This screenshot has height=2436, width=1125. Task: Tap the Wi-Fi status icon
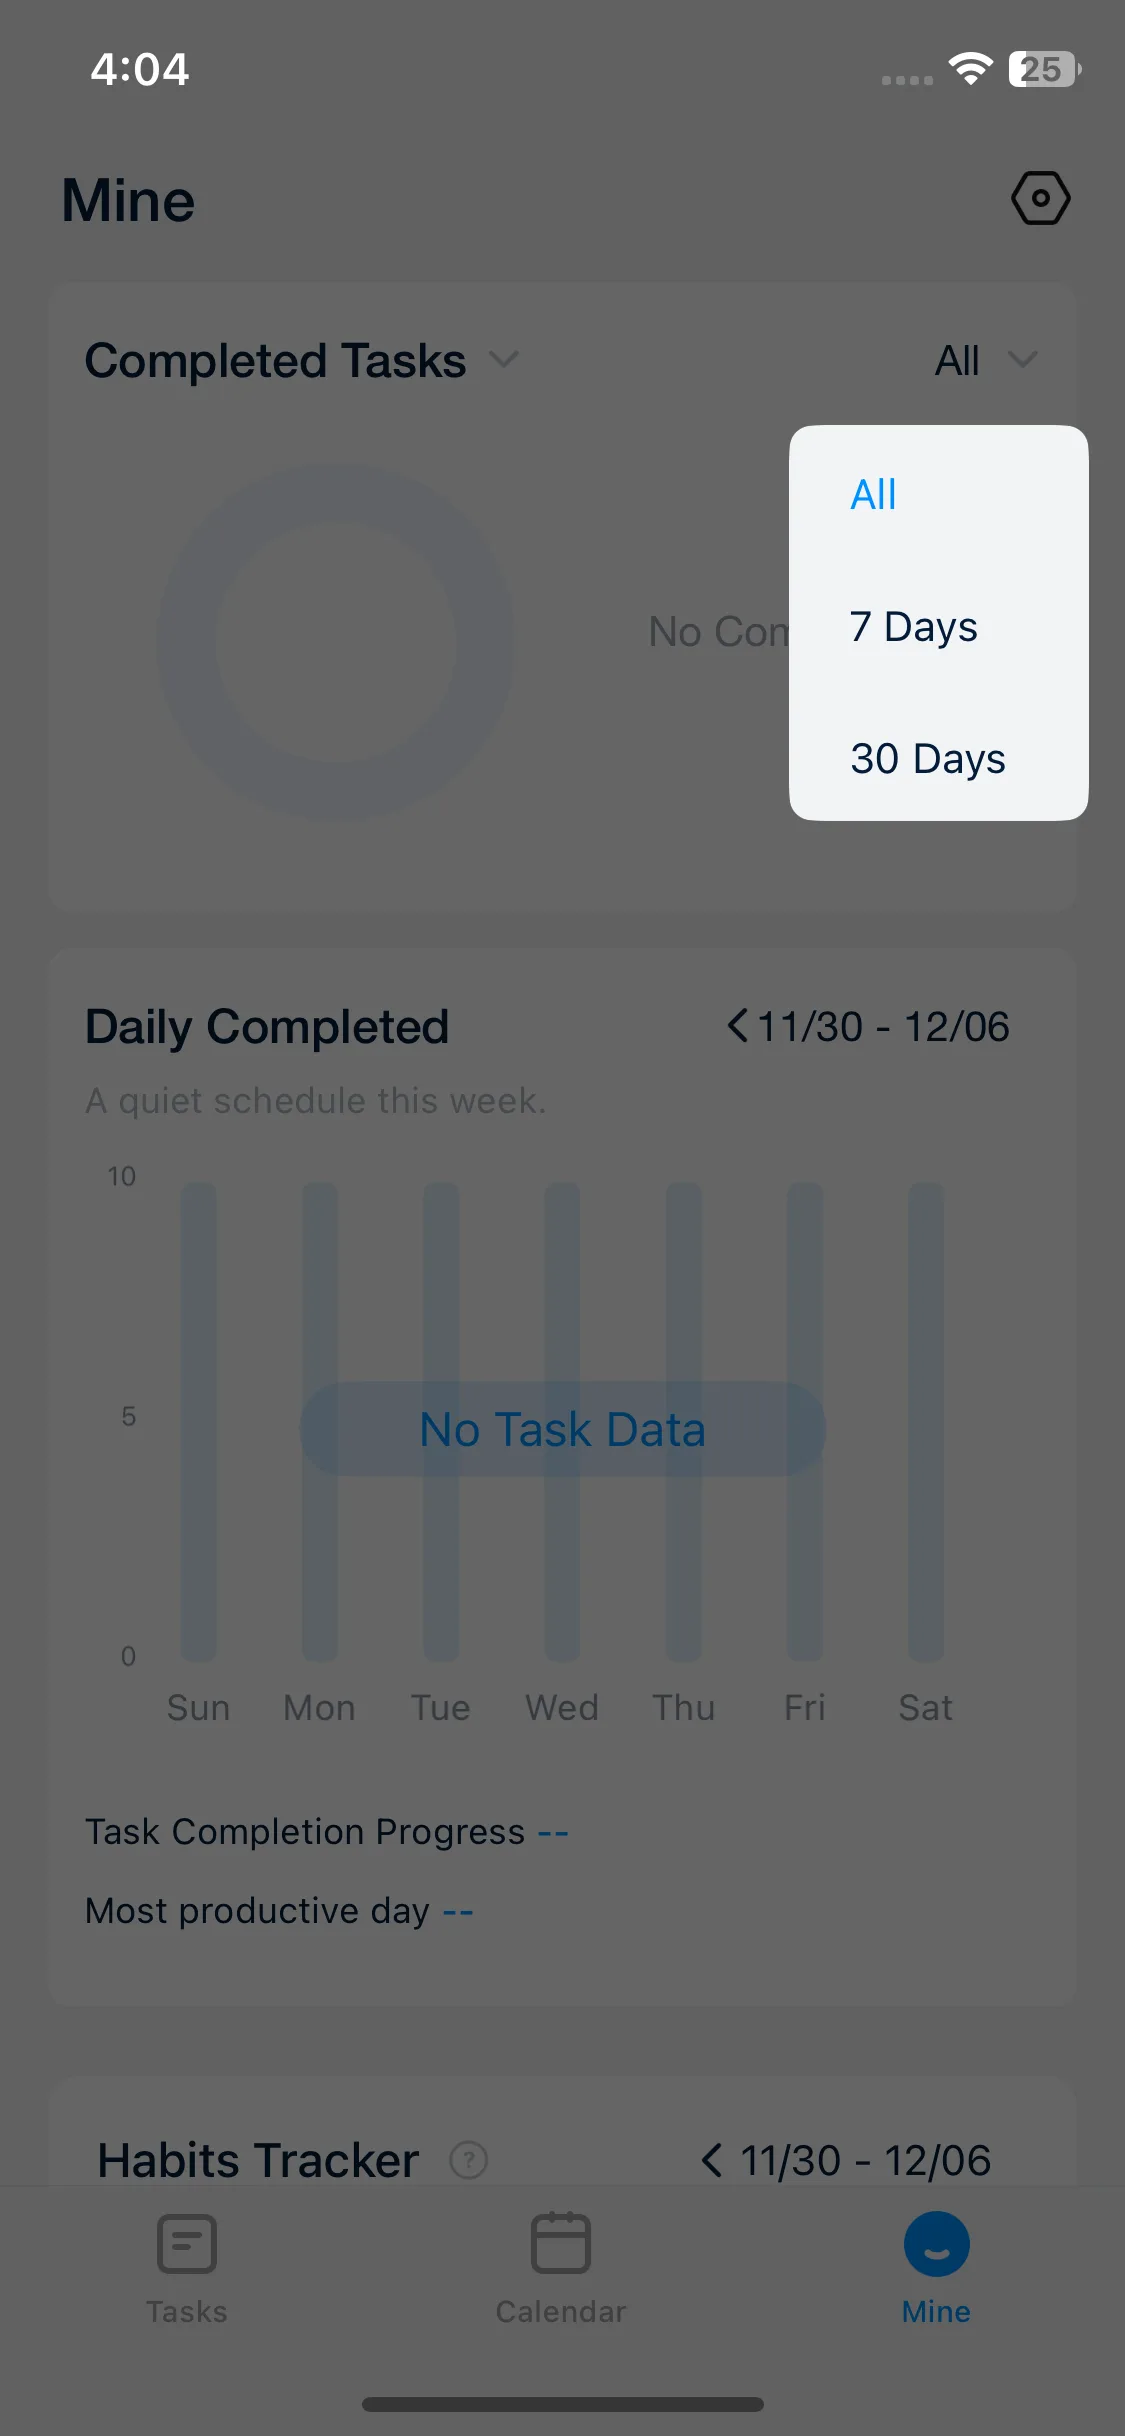click(x=970, y=69)
